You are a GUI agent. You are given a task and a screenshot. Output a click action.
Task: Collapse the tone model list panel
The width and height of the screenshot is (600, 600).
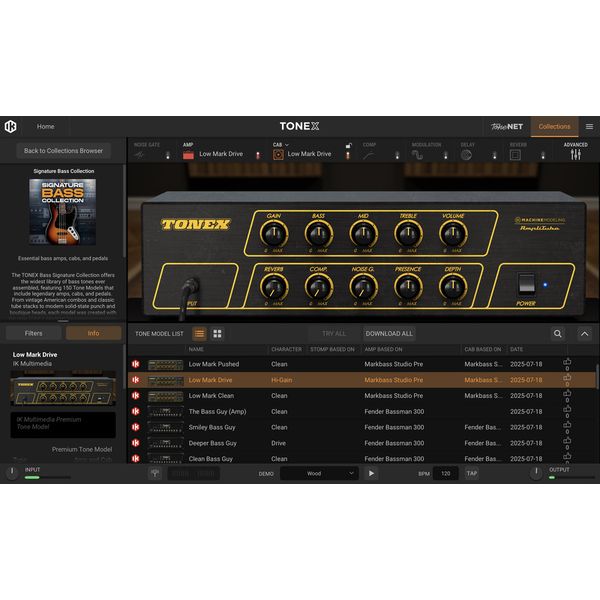click(585, 333)
